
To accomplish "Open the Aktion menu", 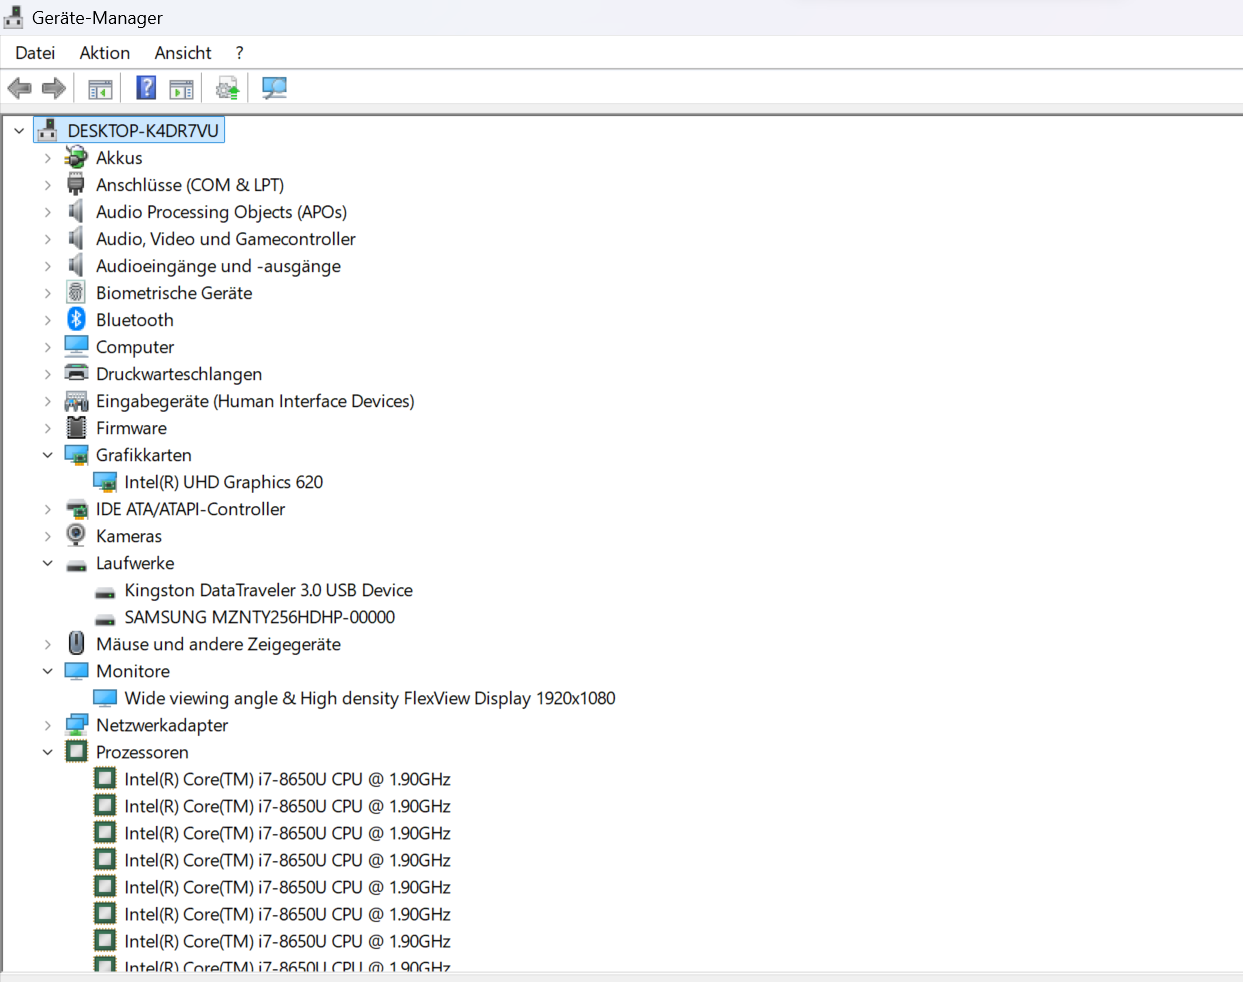I will click(x=105, y=53).
